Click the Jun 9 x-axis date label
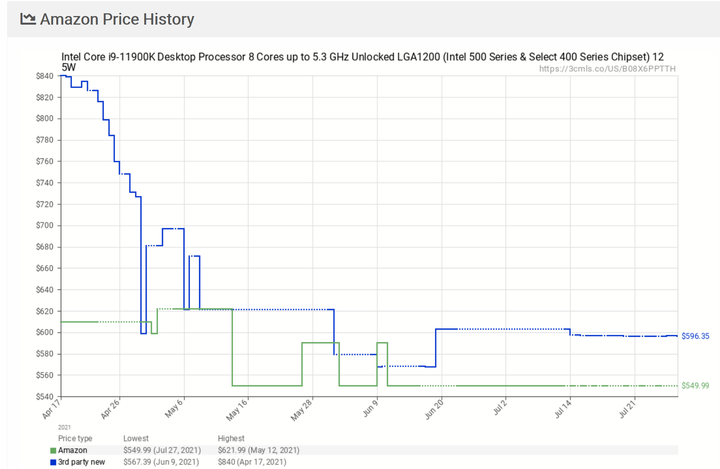This screenshot has width=720, height=469. [x=370, y=408]
